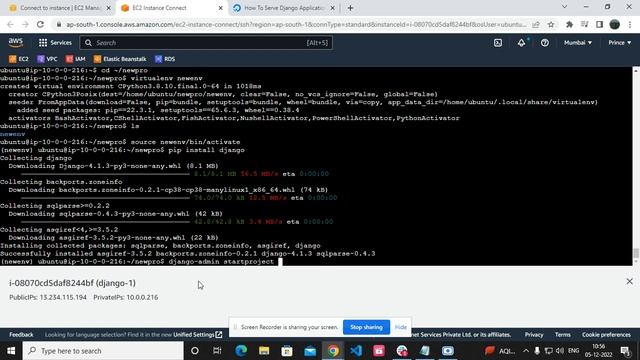This screenshot has width=640, height=360.
Task: Open the IAM shortcut in the favorites bar
Action: coord(76,59)
